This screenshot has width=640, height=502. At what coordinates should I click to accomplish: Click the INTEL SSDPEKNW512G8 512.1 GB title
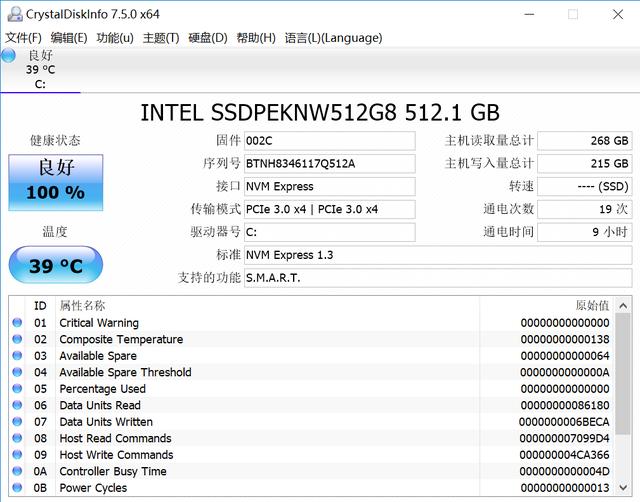tap(320, 113)
